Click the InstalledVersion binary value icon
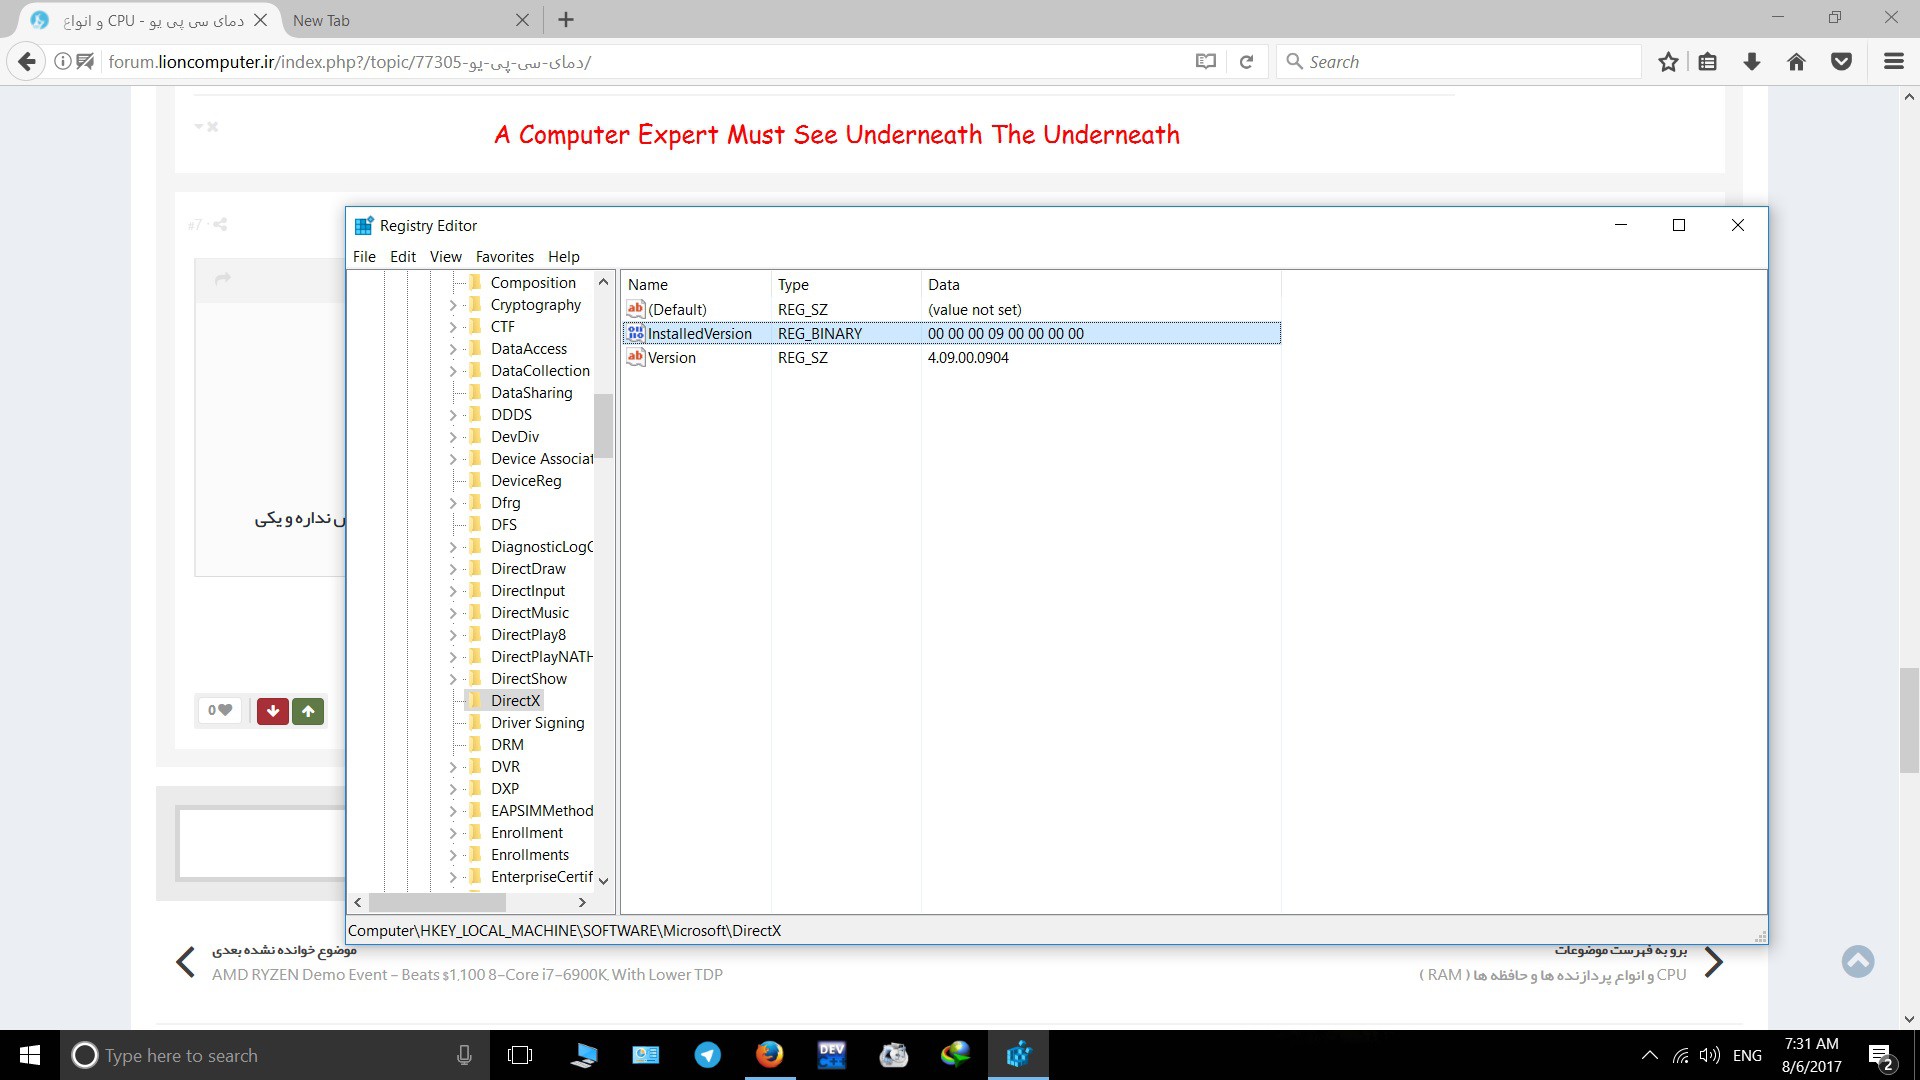Image resolution: width=1920 pixels, height=1080 pixels. (x=636, y=333)
